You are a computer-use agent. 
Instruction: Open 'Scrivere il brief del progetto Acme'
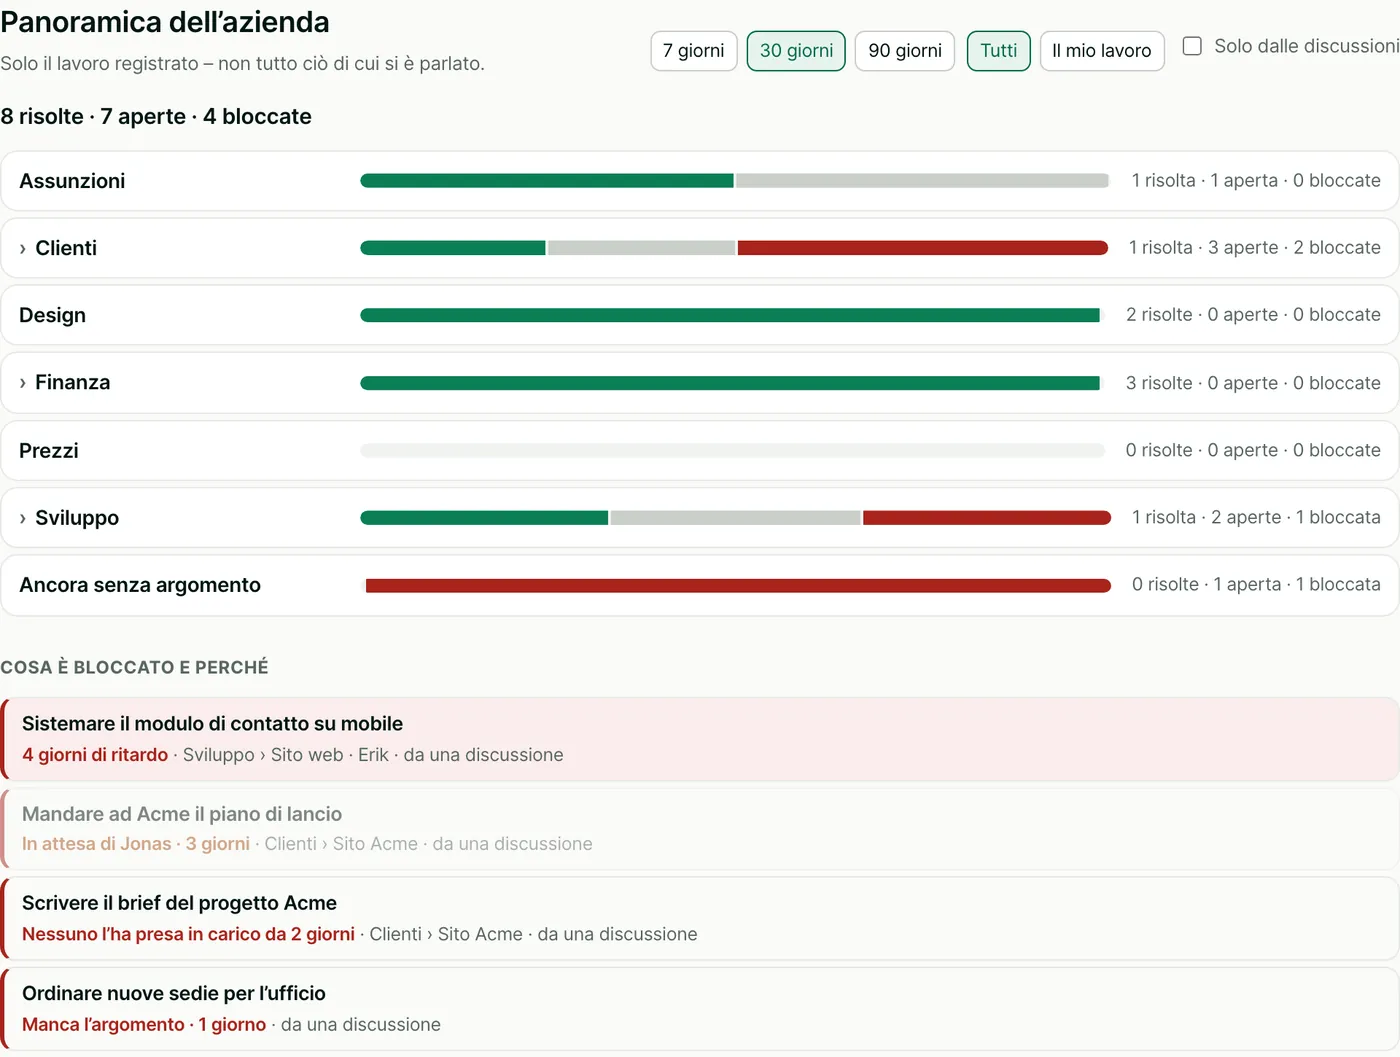click(699, 918)
